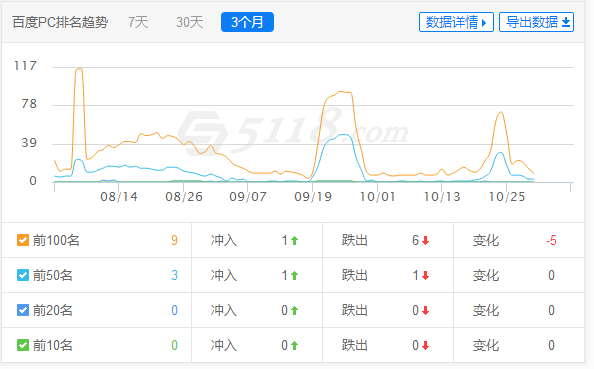Screen dimensions: 594x369
Task: Switch to the 7天 tab
Action: coord(138,22)
